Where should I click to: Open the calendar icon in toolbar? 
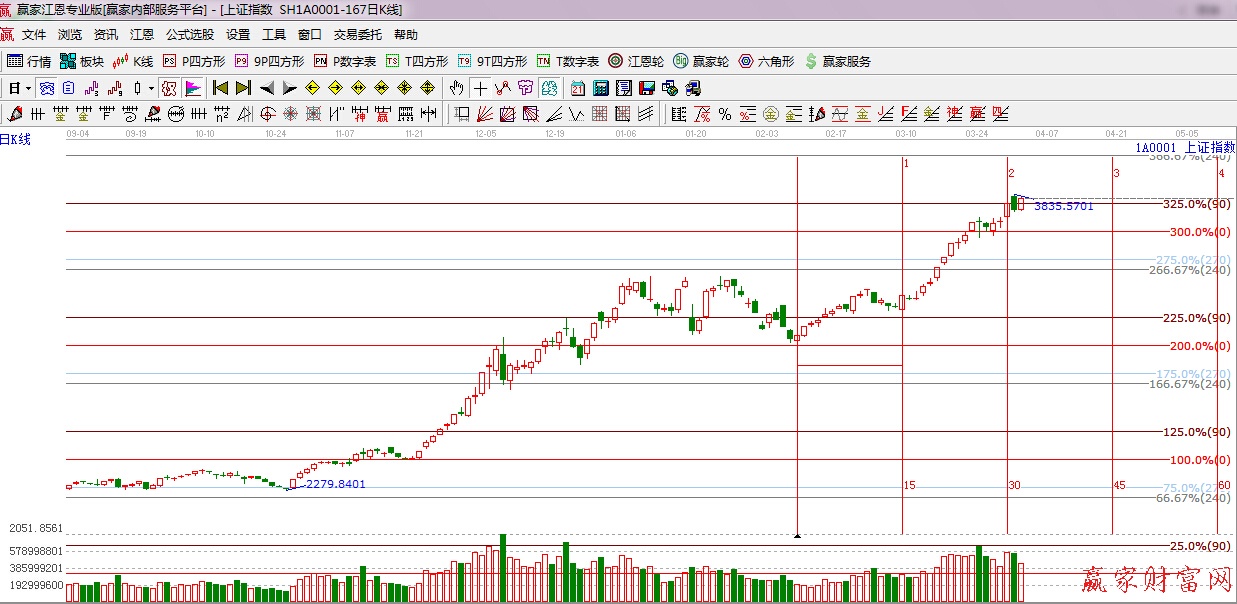click(578, 88)
